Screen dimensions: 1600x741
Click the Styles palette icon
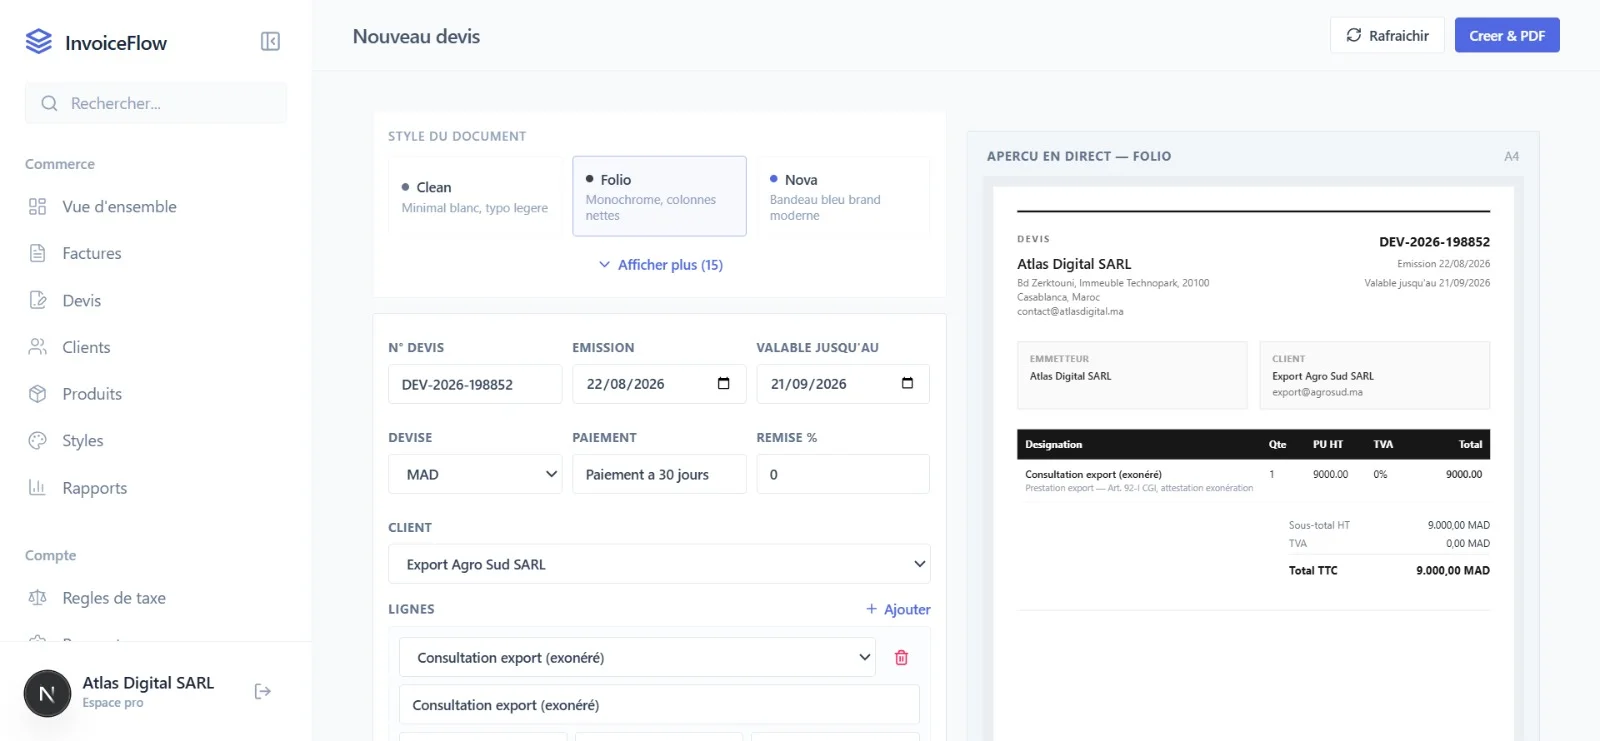pos(38,440)
